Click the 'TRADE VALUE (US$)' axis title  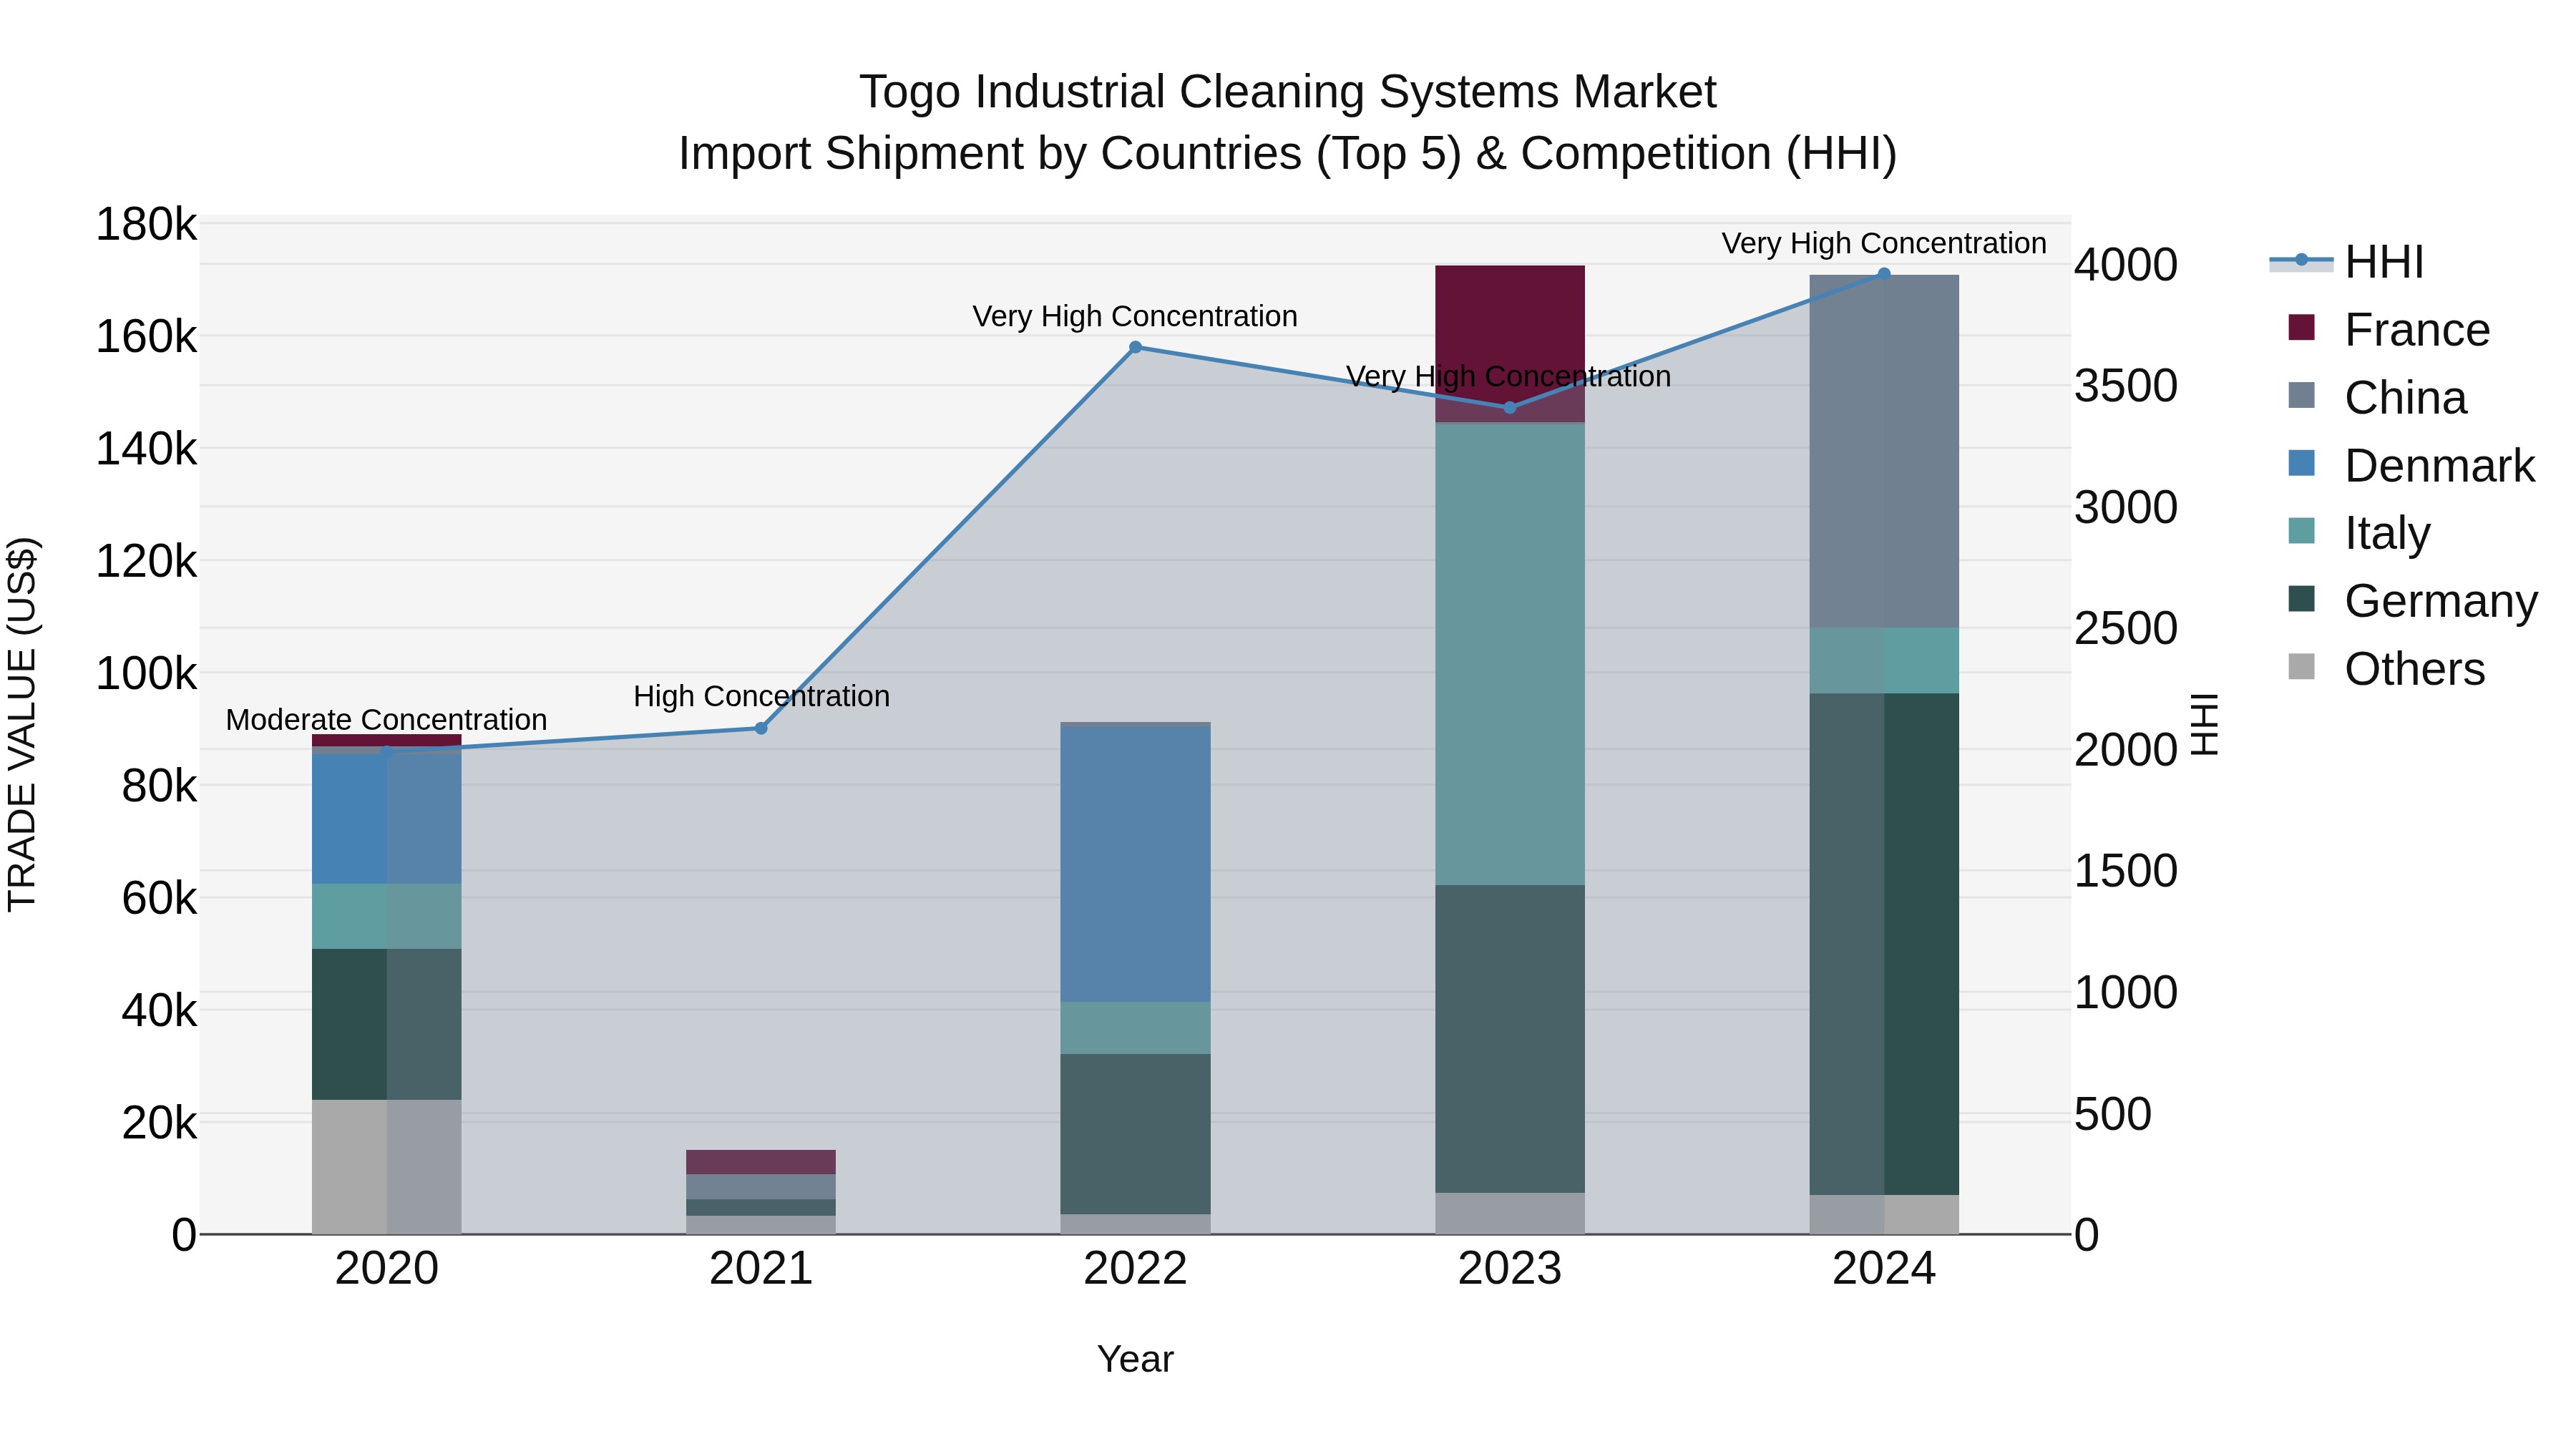(22, 724)
